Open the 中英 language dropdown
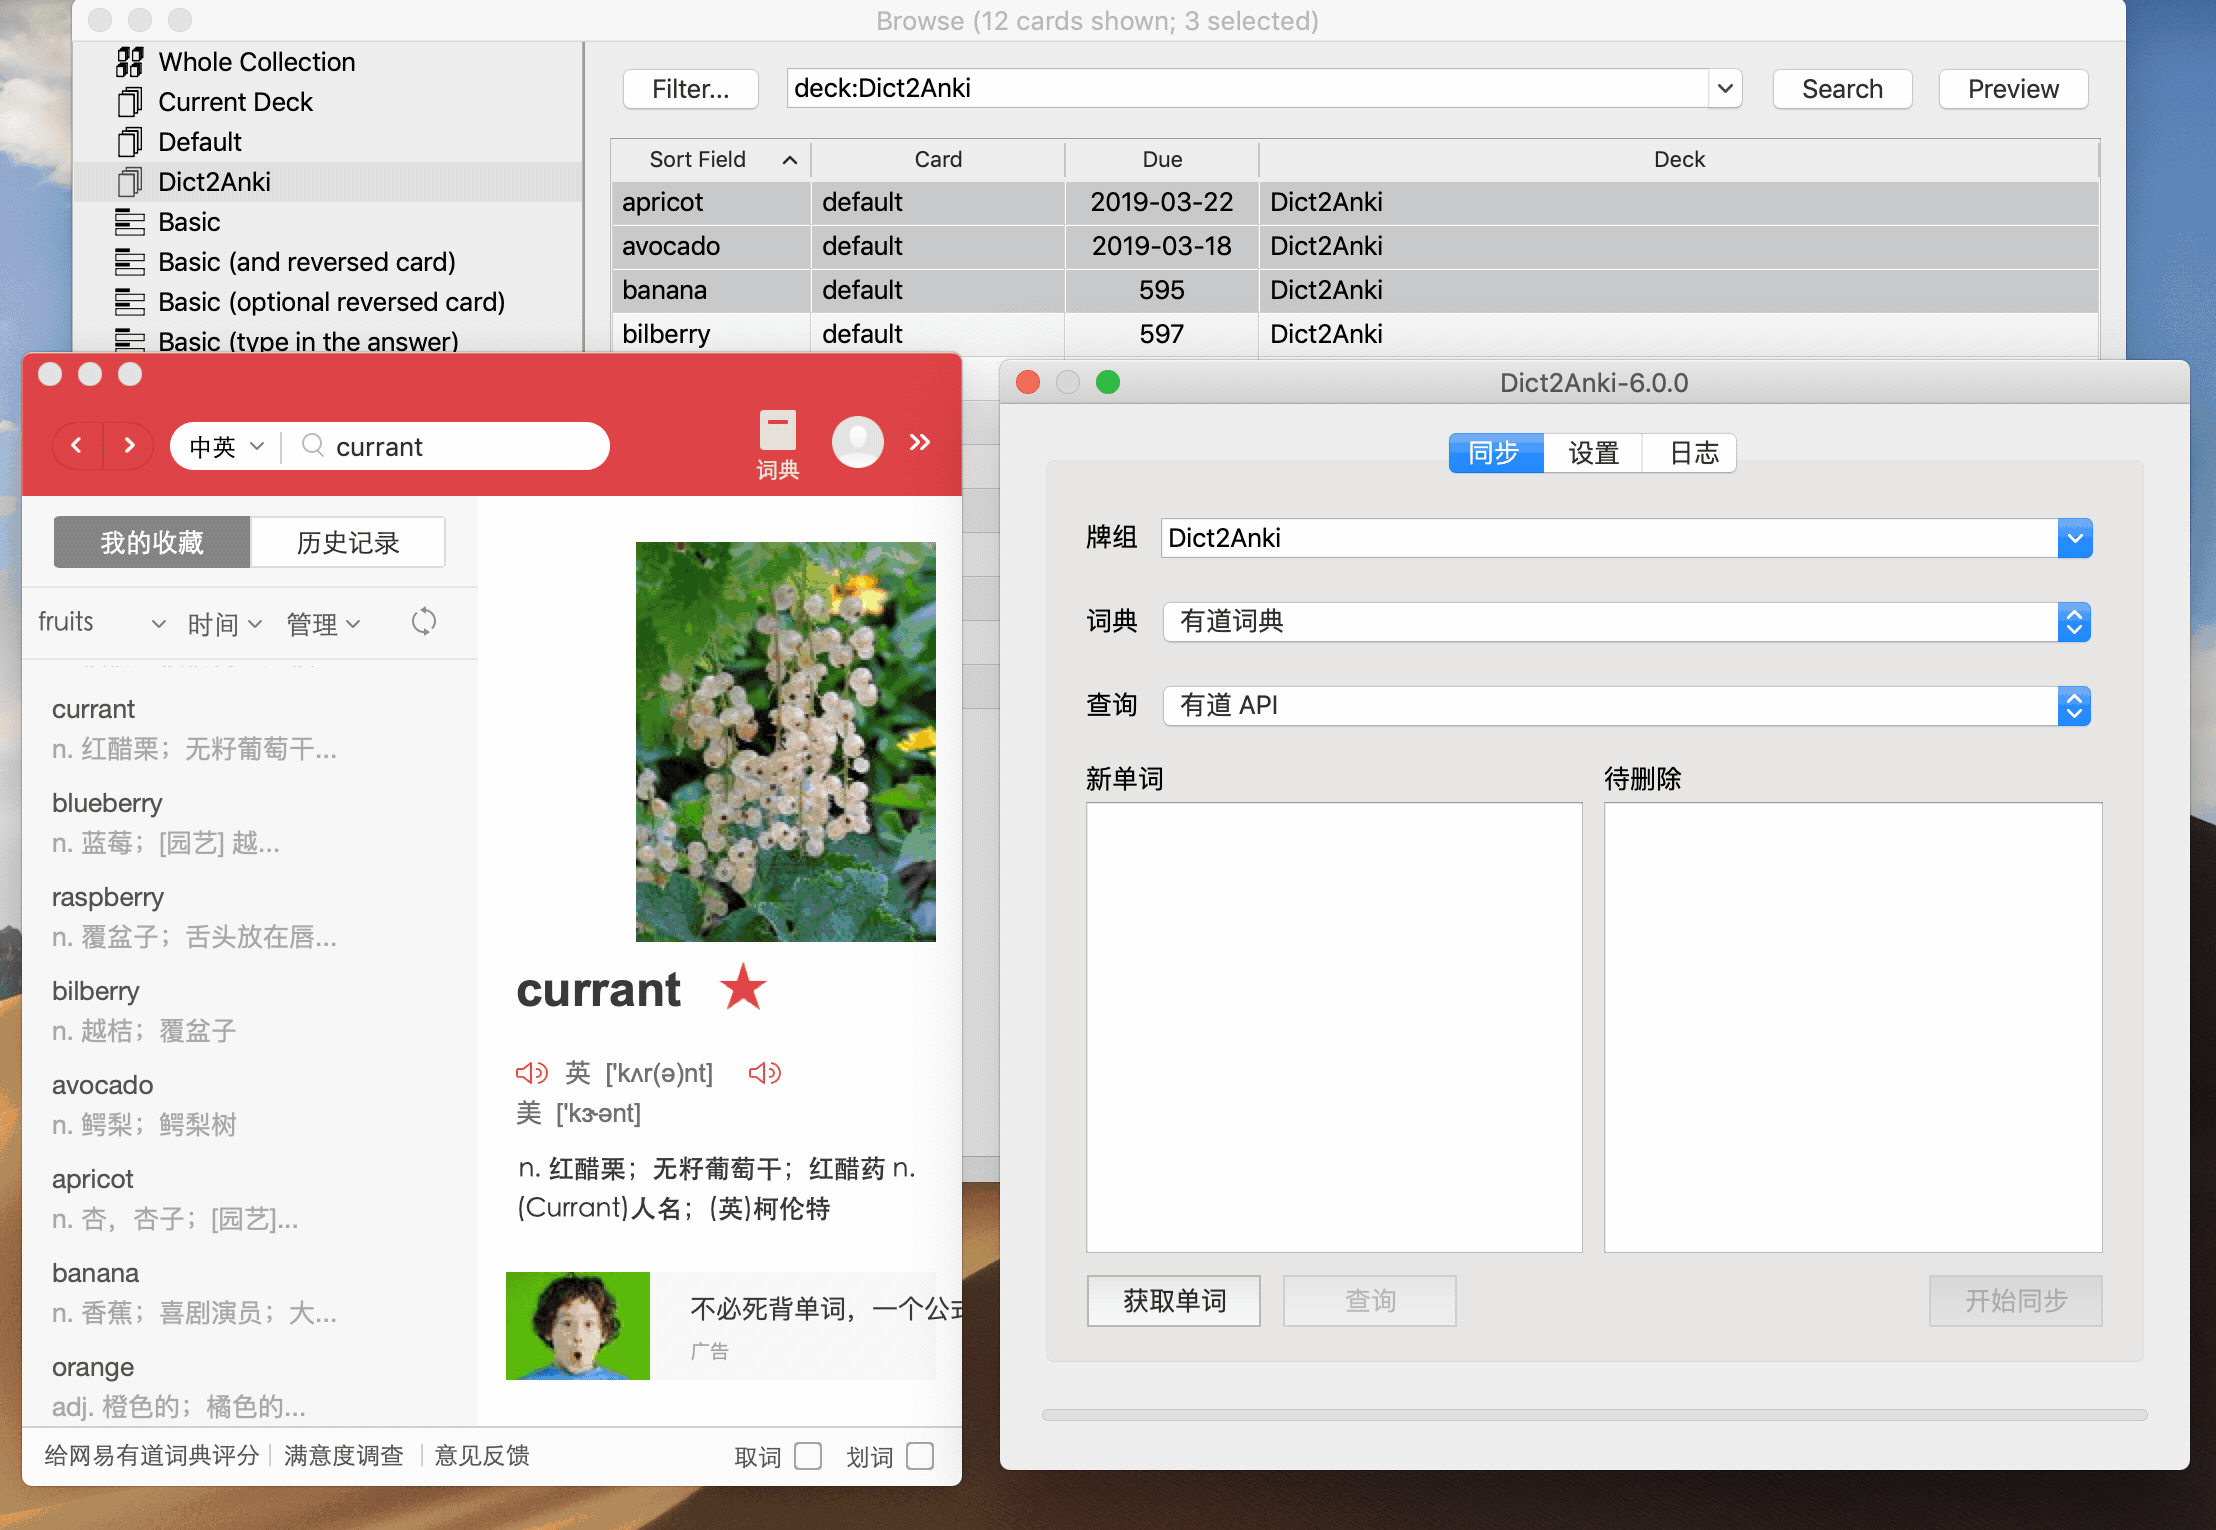Screen dimensions: 2216x1530 click(222, 446)
